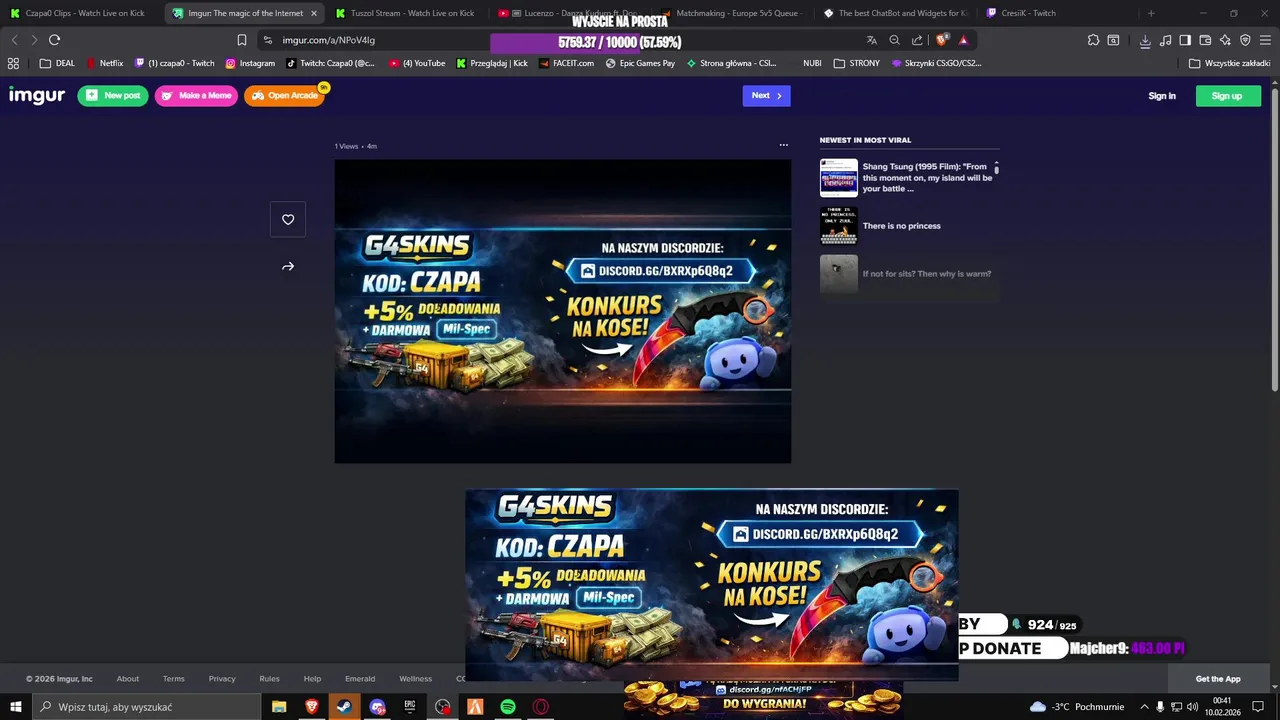Viewport: 1280px width, 720px height.
Task: Click the translate page icon
Action: 871,40
